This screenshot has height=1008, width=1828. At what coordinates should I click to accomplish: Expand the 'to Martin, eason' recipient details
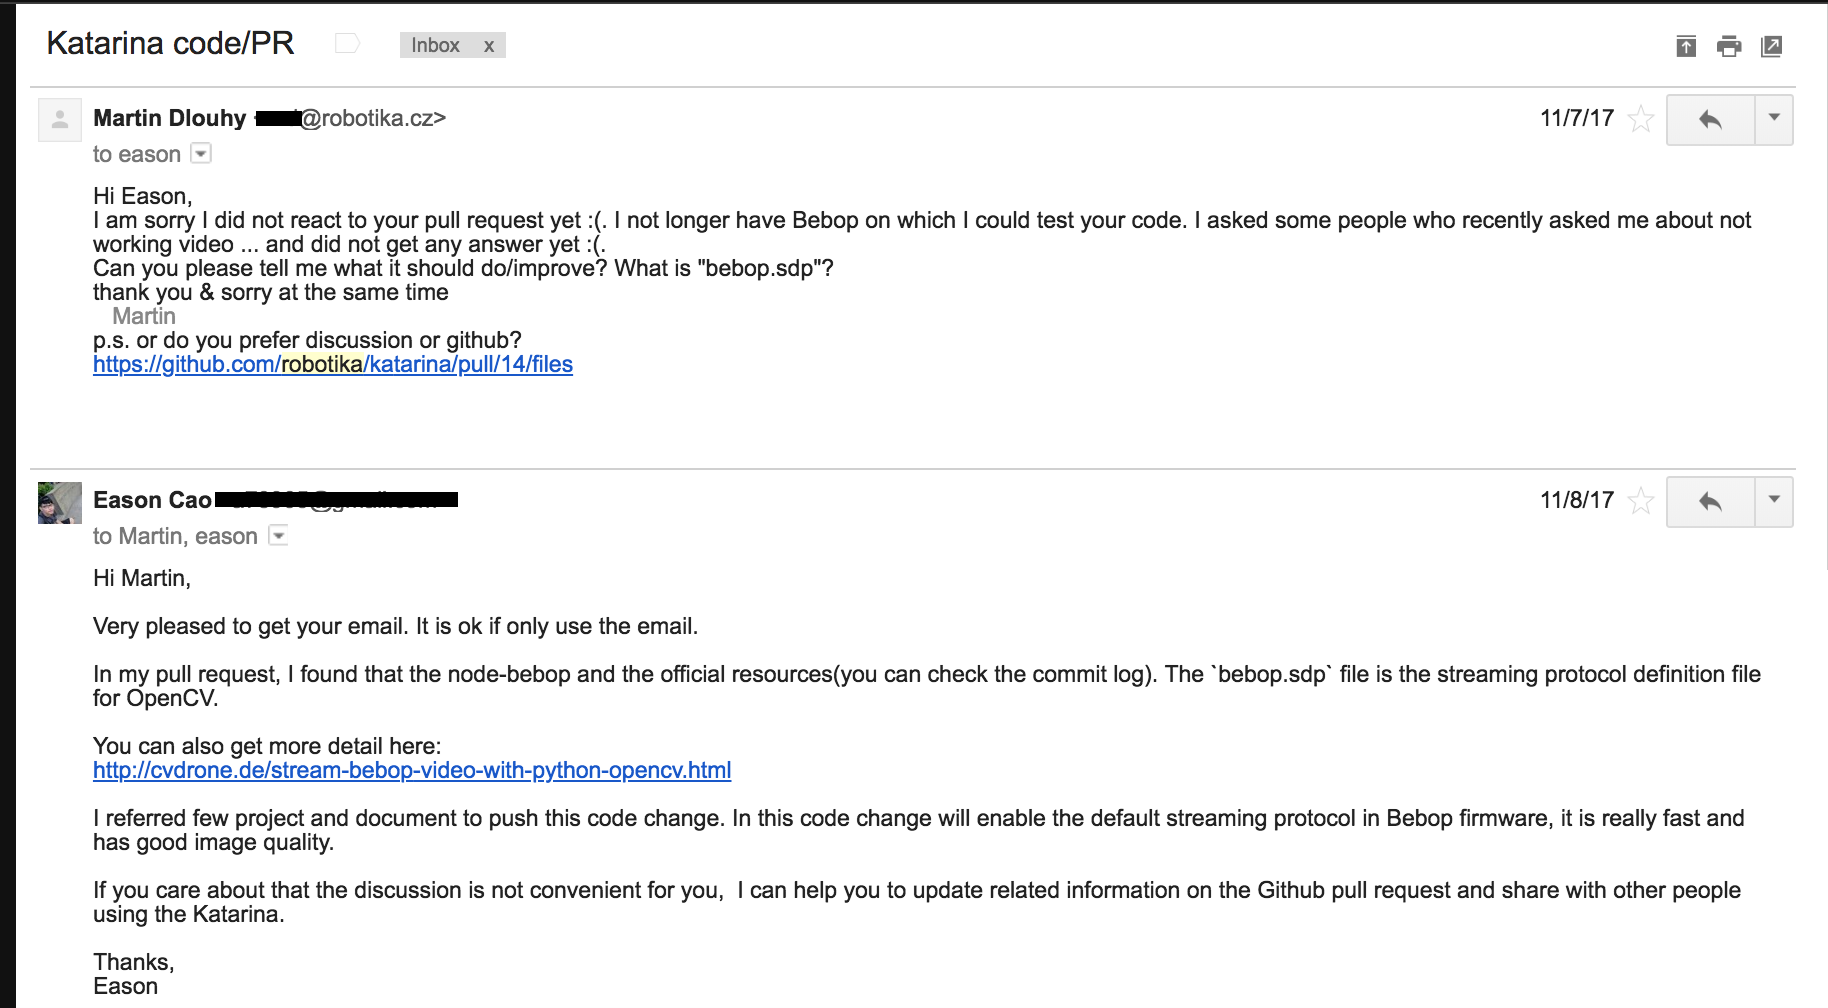[278, 536]
